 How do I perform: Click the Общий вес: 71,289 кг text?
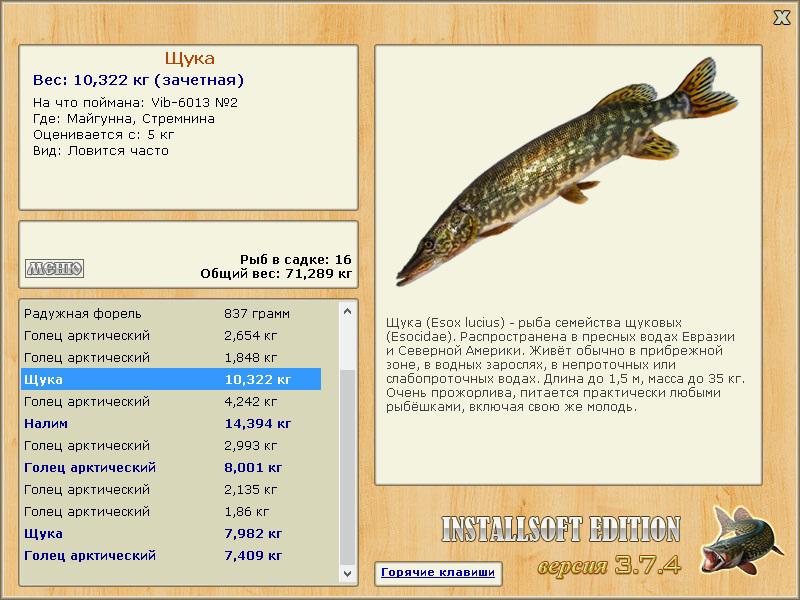276,273
